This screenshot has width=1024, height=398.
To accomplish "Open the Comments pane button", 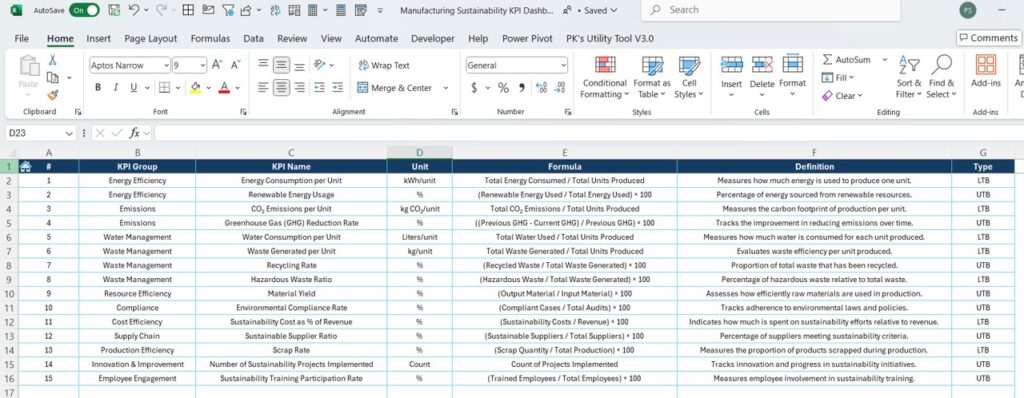I will point(988,38).
